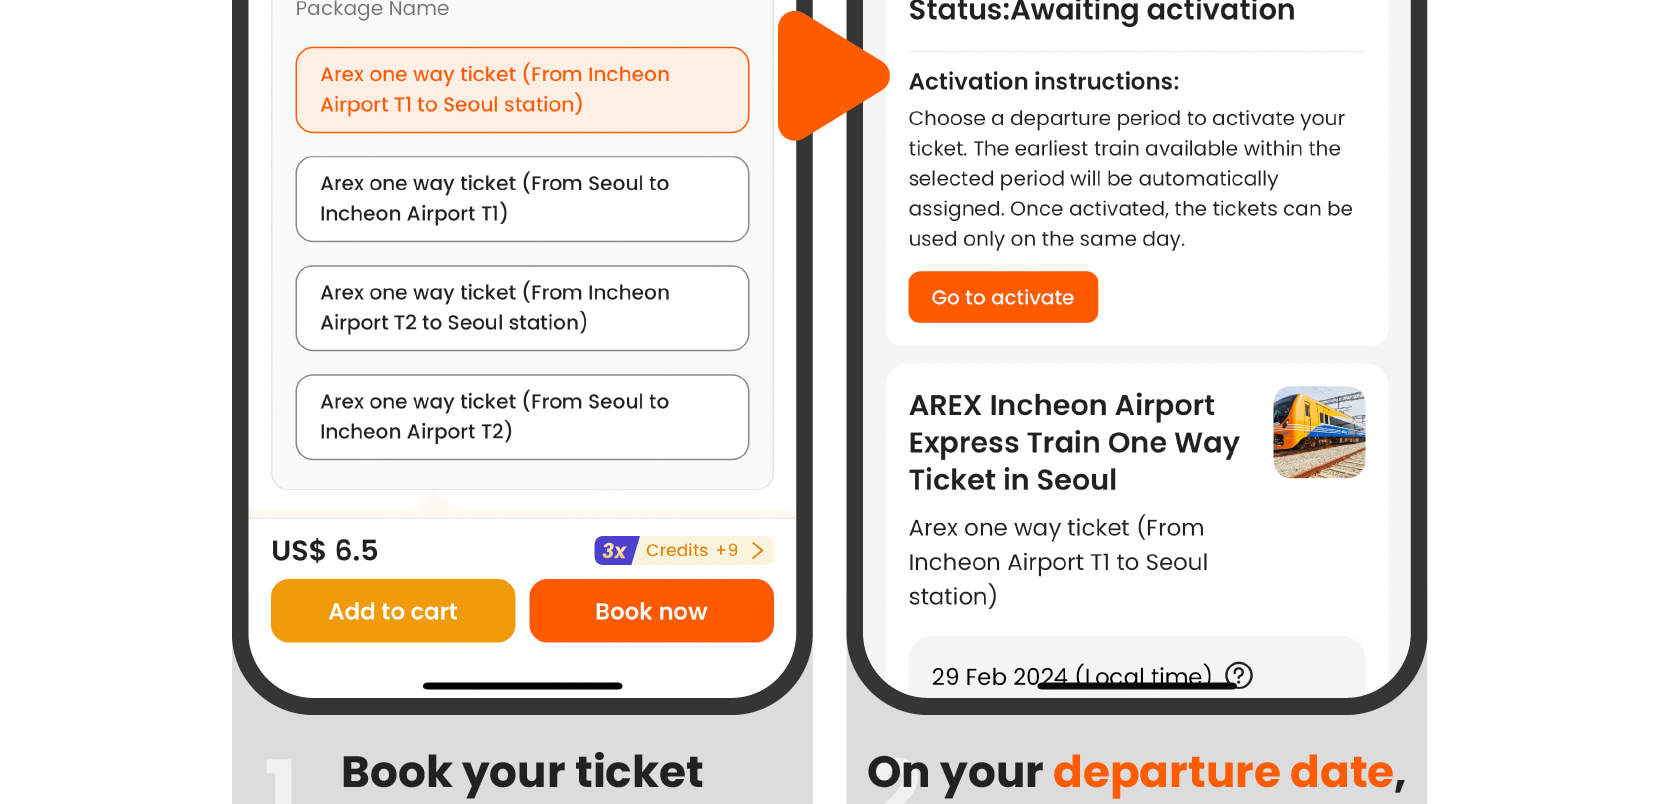Click the US$ 6.5 price label
Viewport: 1668px width, 804px height.
pos(324,550)
